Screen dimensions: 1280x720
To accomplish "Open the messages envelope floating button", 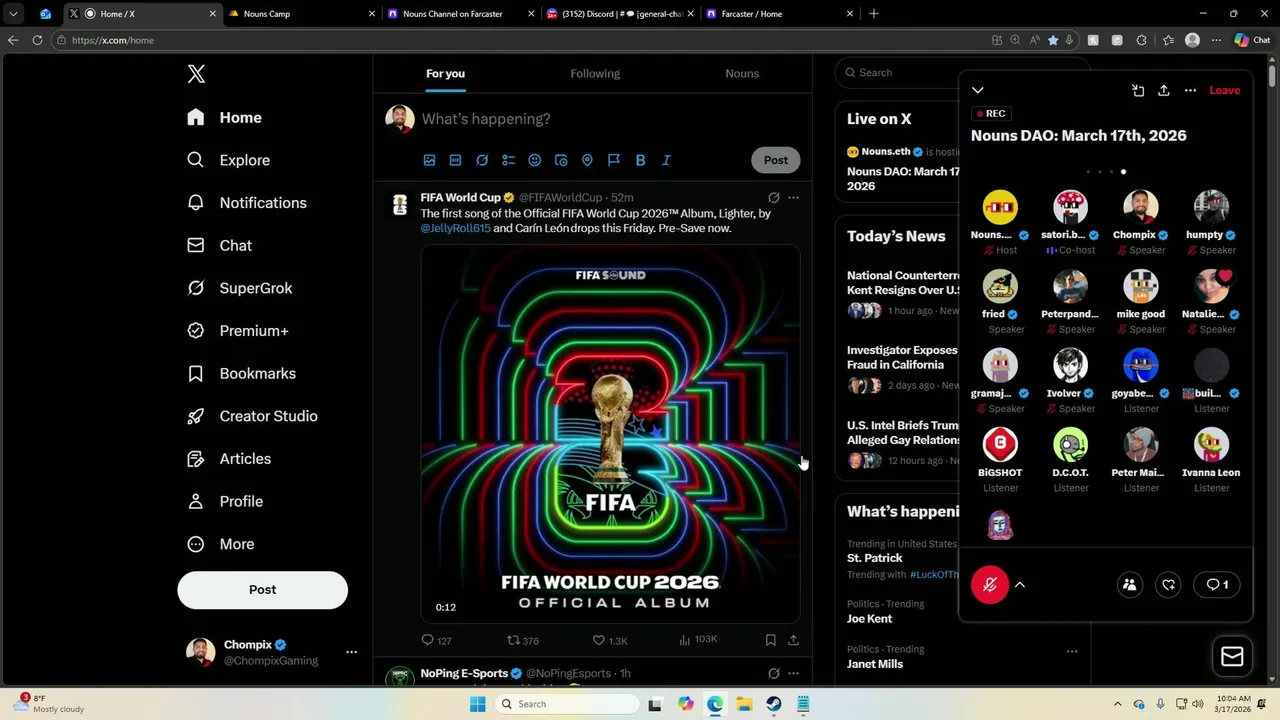I will (1232, 656).
